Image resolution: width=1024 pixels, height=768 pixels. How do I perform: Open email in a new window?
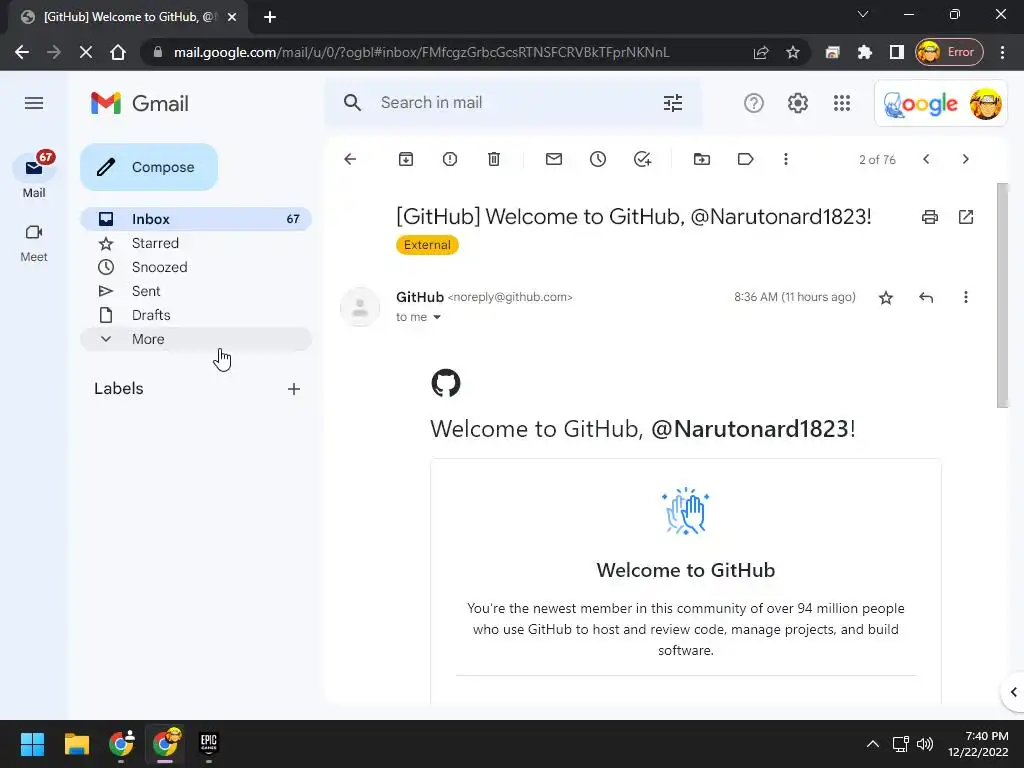pos(966,217)
